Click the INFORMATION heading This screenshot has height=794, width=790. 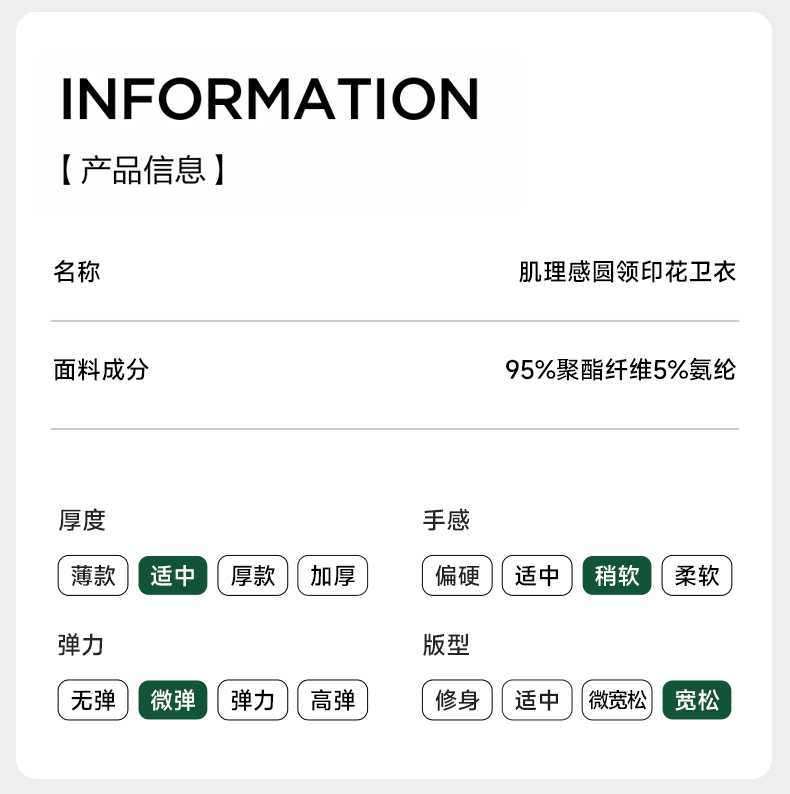270,98
